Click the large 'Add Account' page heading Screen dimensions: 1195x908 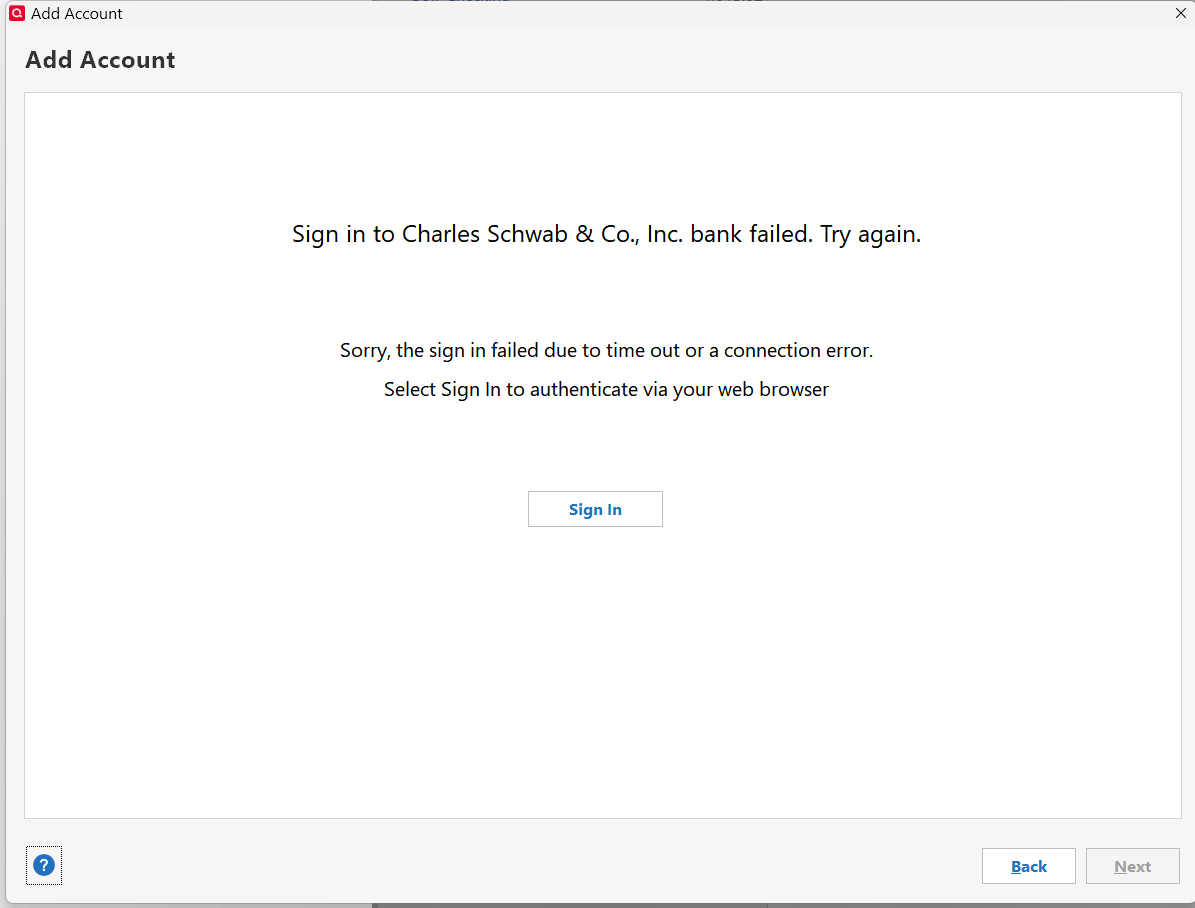pyautogui.click(x=100, y=59)
